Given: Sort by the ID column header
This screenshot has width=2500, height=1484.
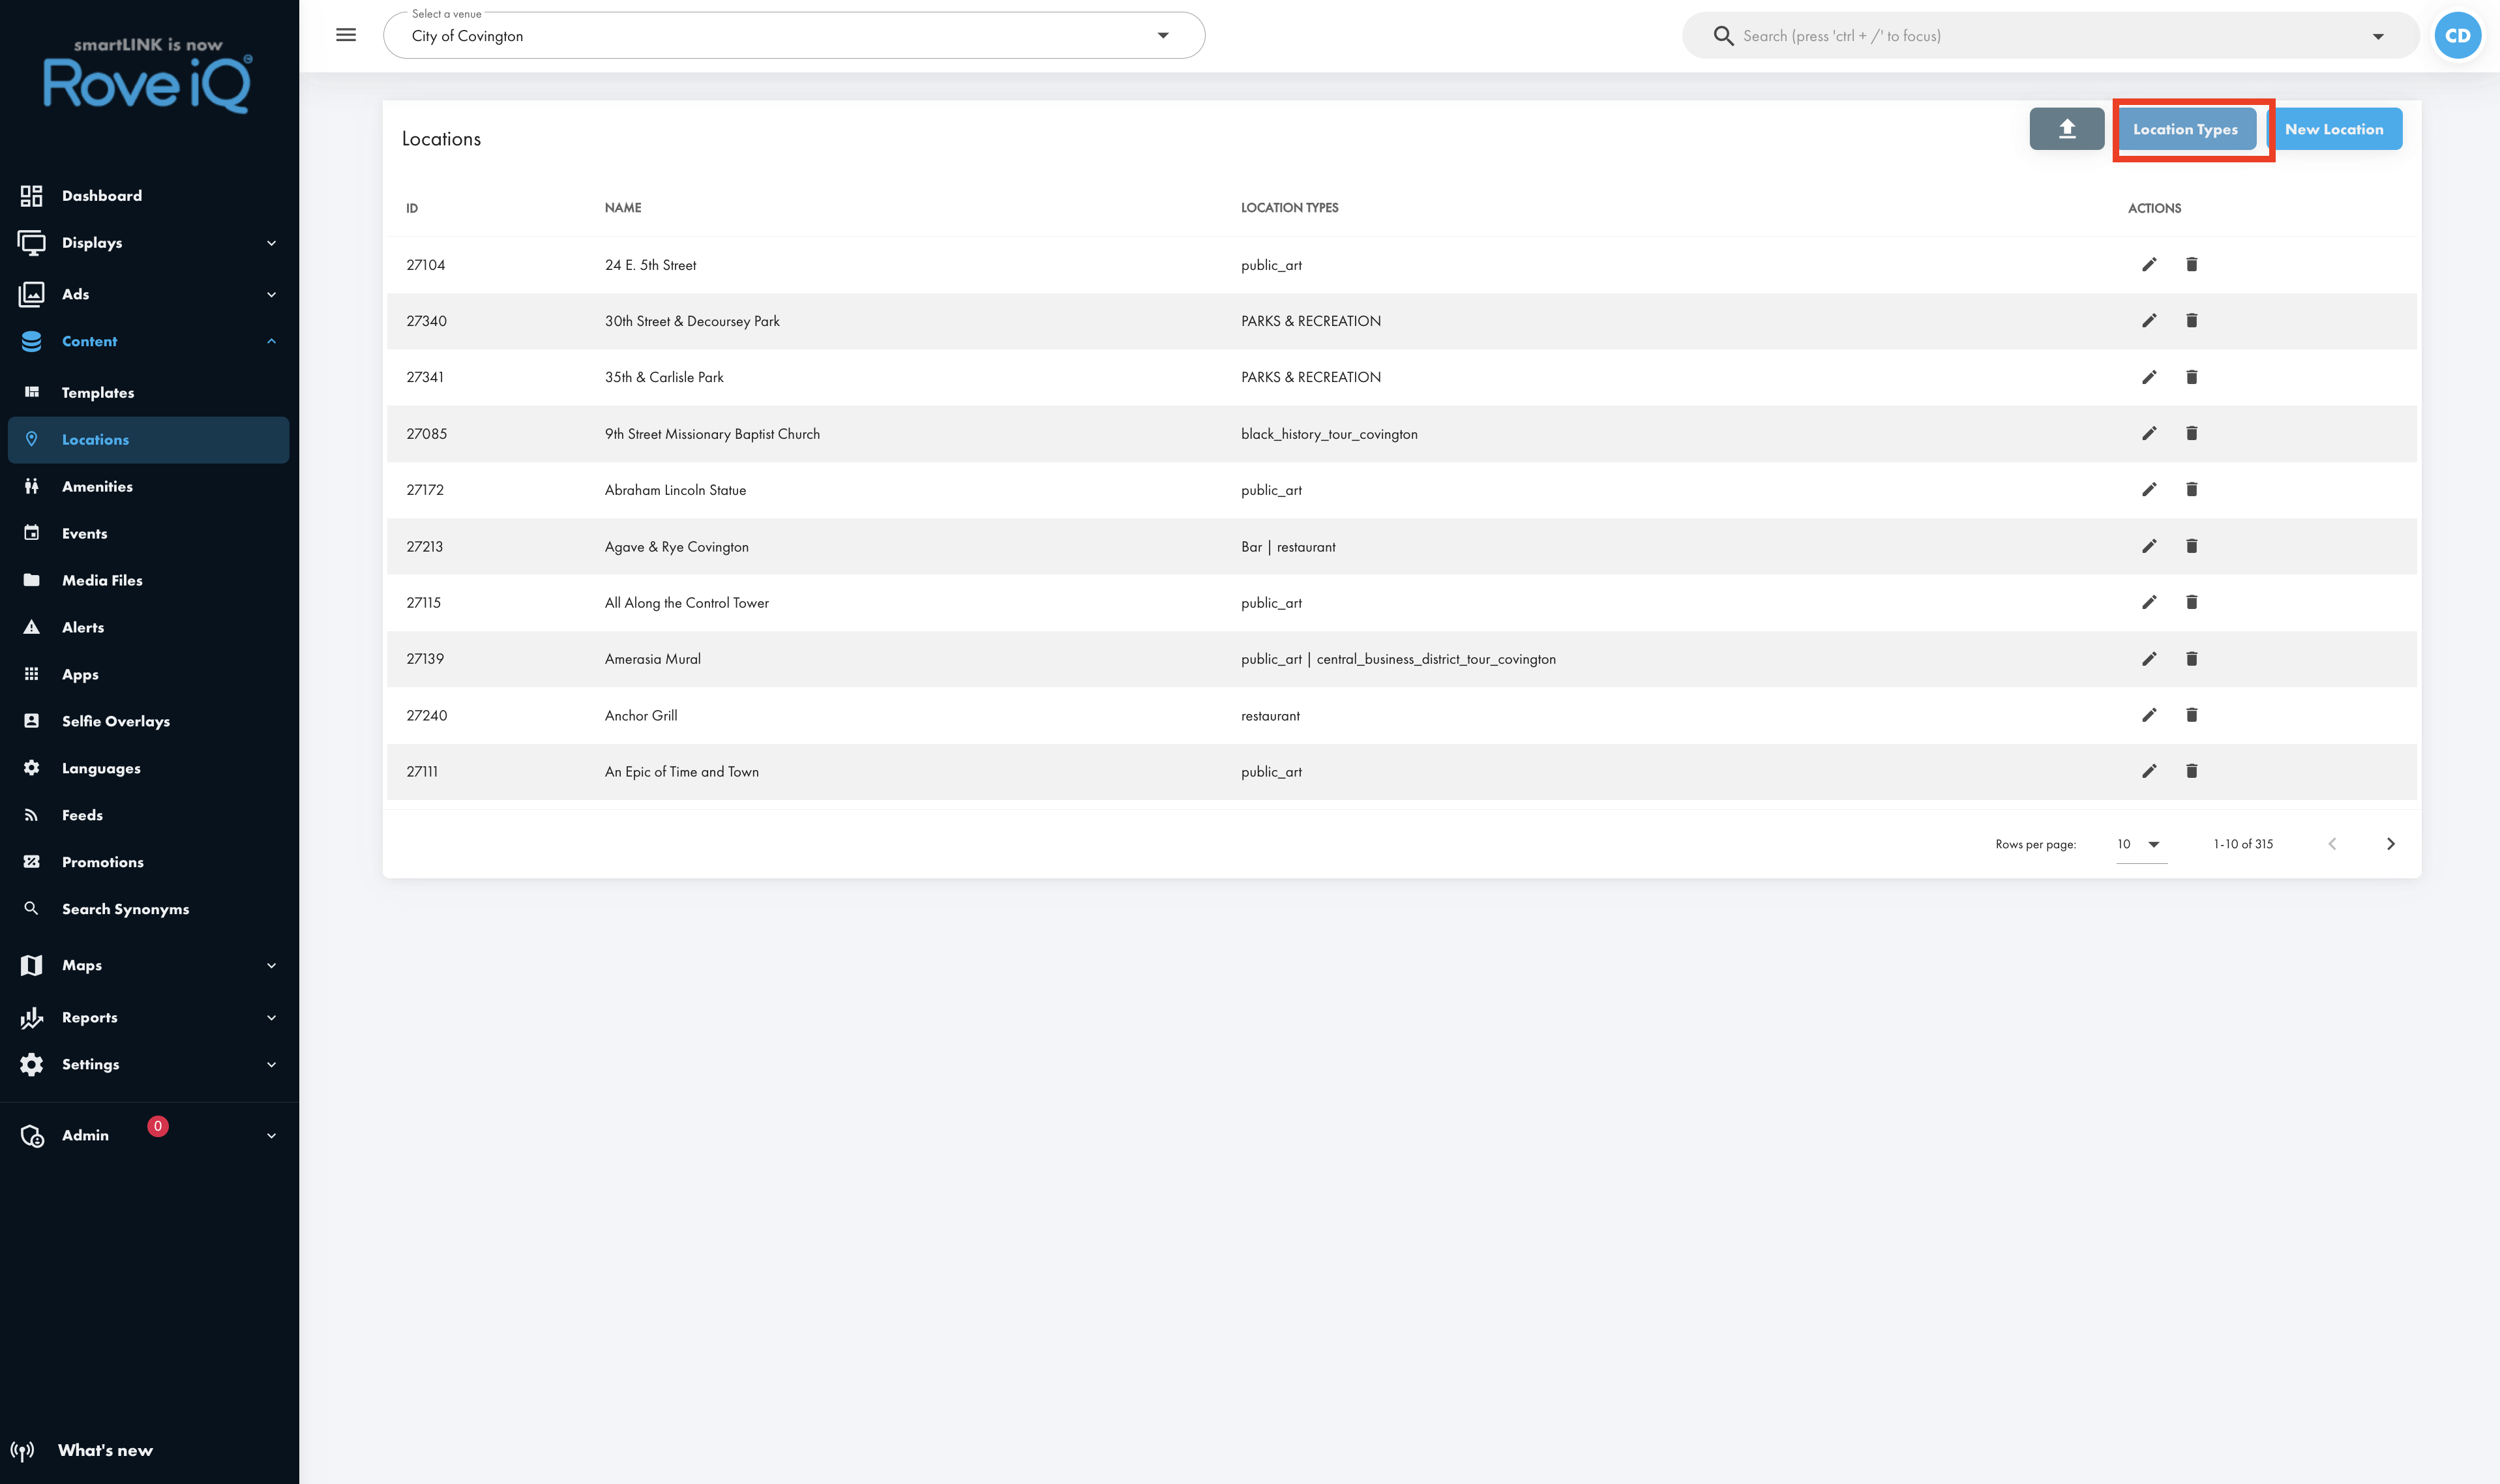Looking at the screenshot, I should [412, 208].
